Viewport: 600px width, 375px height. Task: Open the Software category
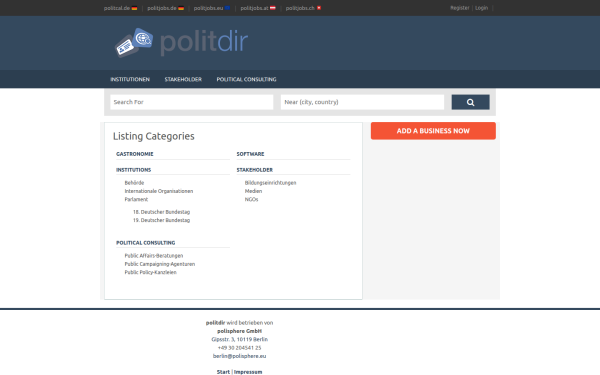tap(250, 154)
